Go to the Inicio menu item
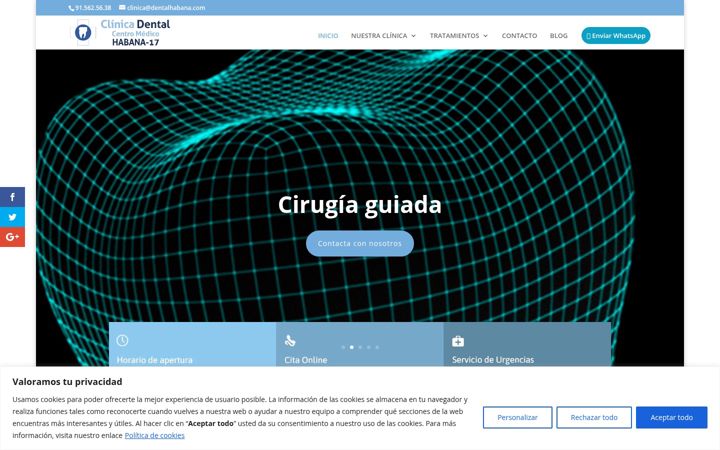The image size is (720, 450). tap(328, 35)
